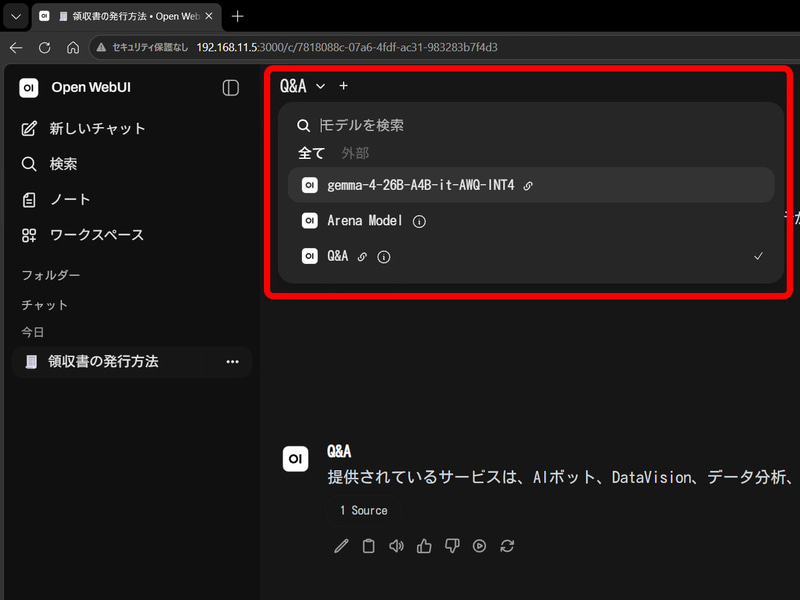Click the link icon beside gemma-4-26B model
Viewport: 800px width, 600px height.
528,186
